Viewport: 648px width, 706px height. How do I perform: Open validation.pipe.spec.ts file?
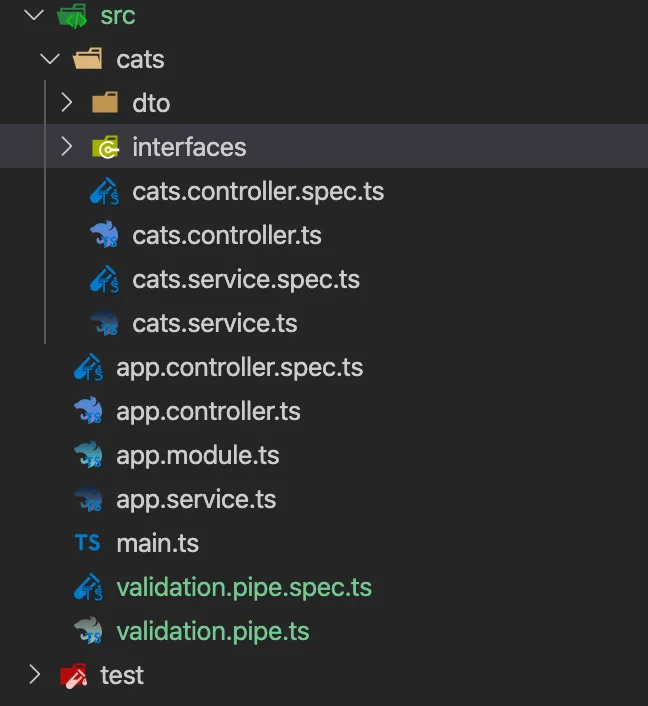[244, 587]
